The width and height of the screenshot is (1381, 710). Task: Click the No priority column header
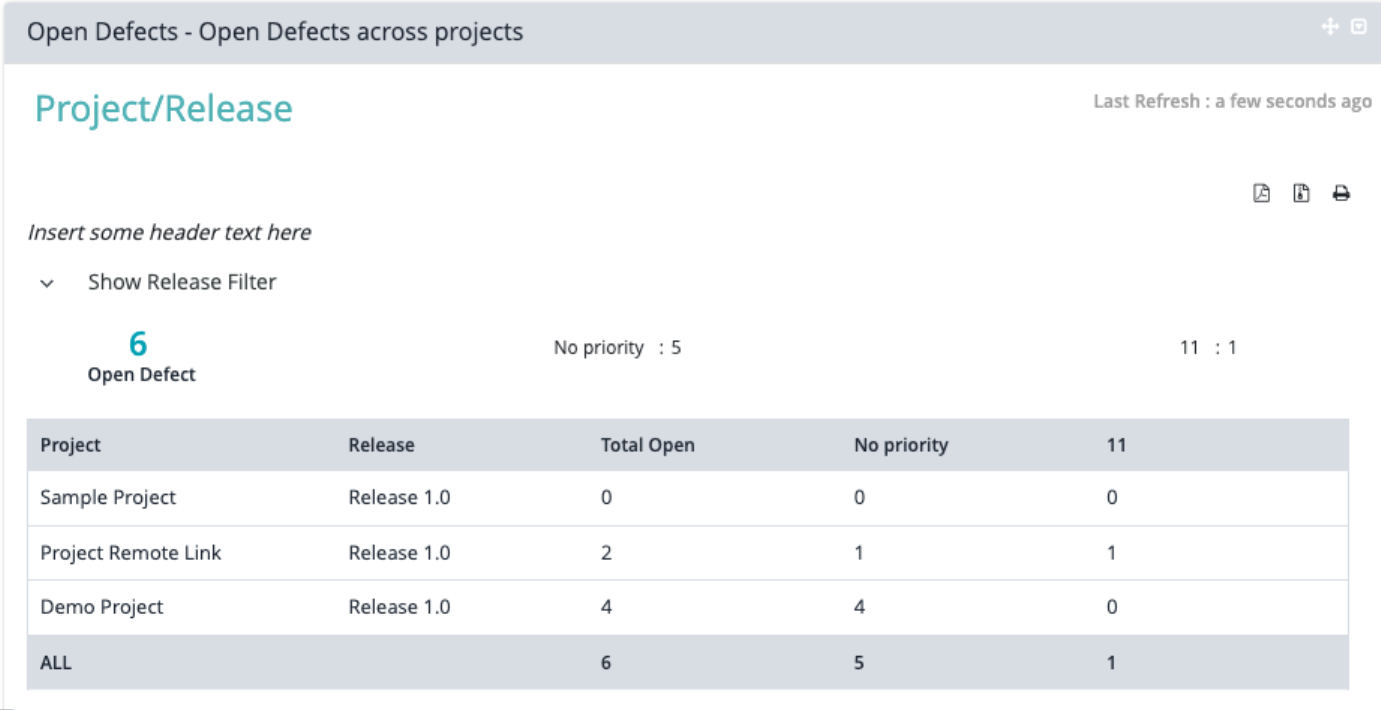click(x=901, y=445)
